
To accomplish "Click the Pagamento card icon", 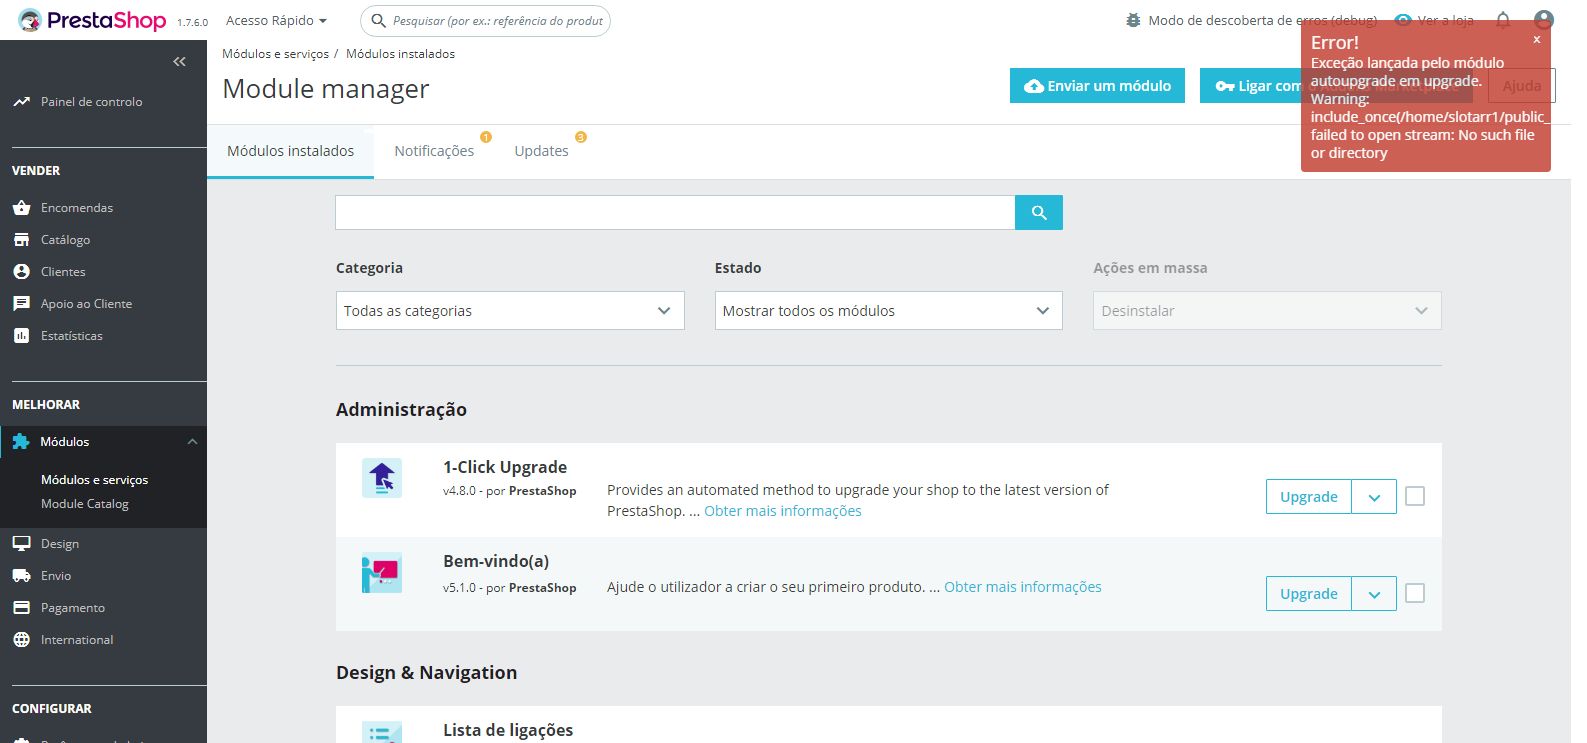I will 22,608.
